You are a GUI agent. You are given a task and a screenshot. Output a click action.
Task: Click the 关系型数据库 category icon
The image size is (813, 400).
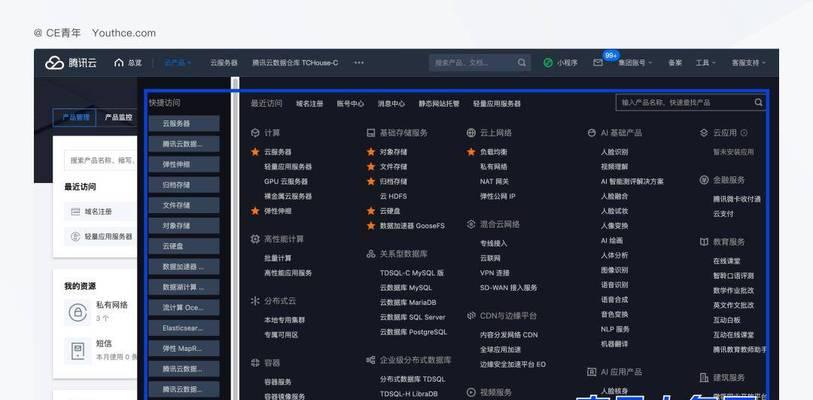[x=371, y=254]
